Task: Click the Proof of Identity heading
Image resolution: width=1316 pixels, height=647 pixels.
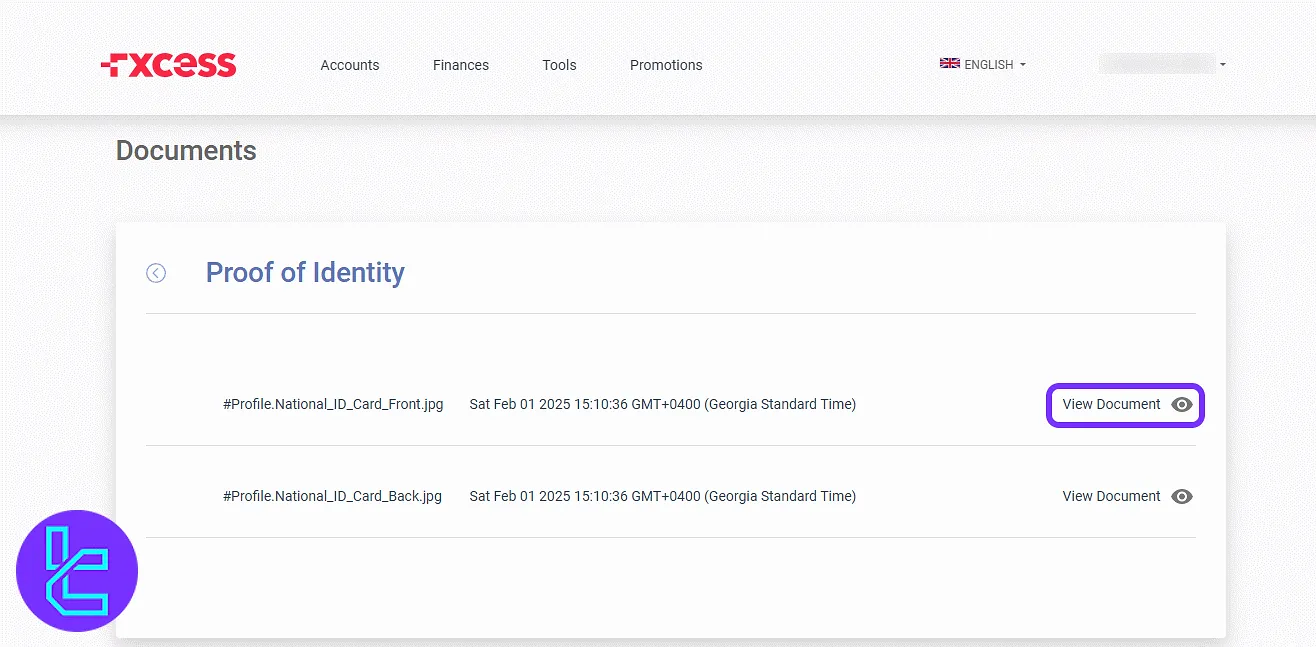Action: click(x=305, y=273)
